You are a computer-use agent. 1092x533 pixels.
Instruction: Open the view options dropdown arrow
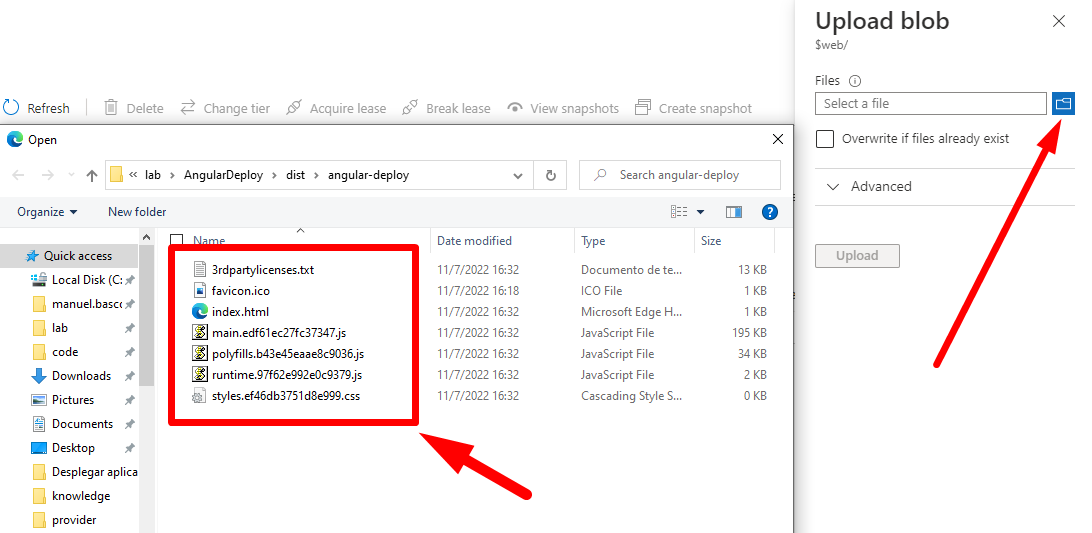[700, 212]
